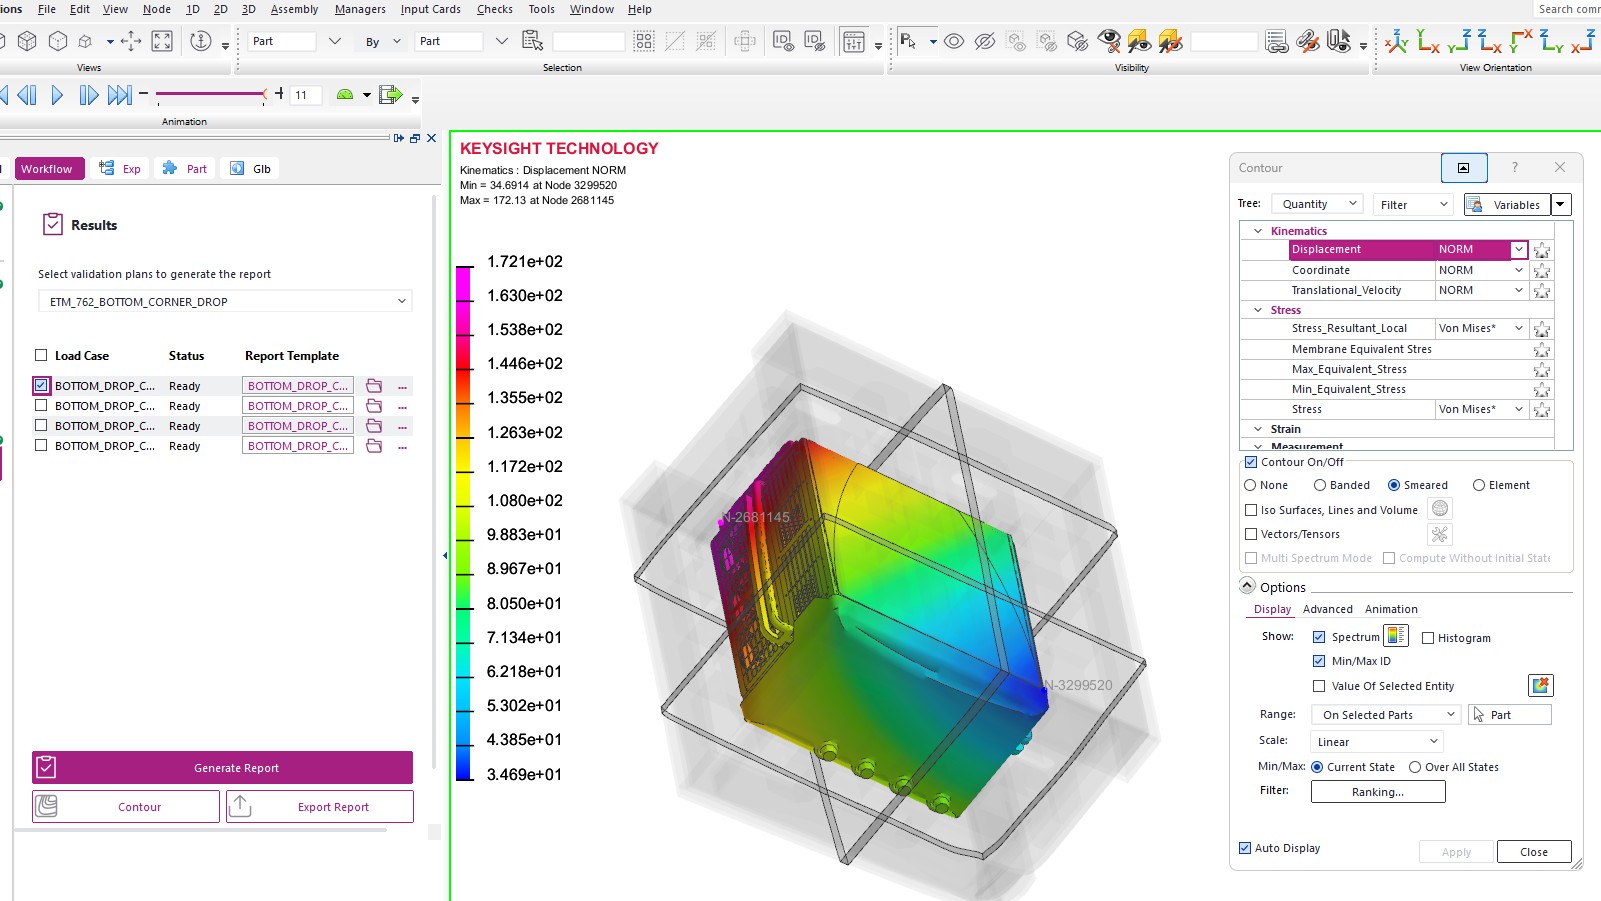Click the visibility list with link icon

[1276, 41]
